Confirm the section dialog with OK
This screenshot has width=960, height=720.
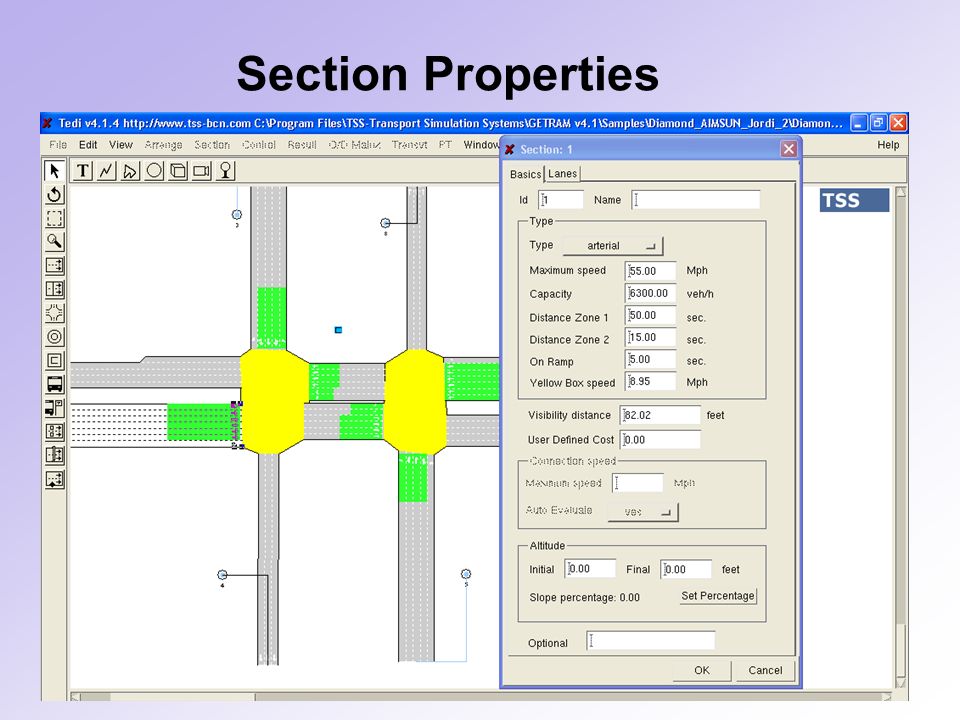tap(702, 670)
